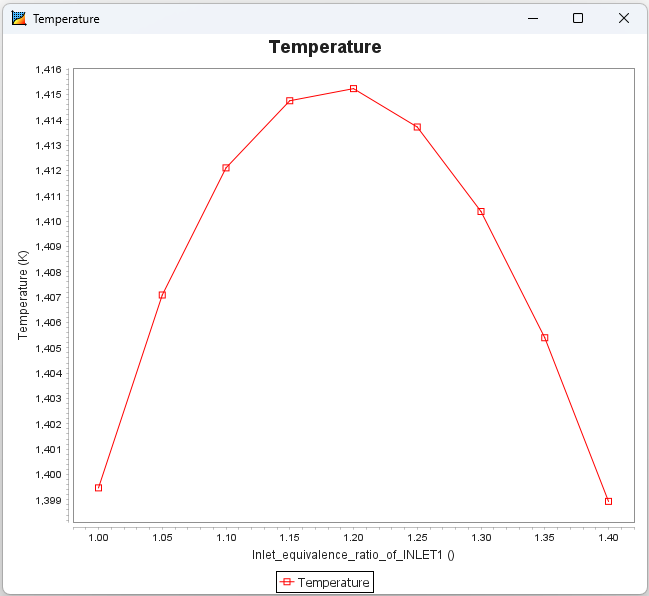
Task: Select the data point at equivalence ratio 1.00
Action: pyautogui.click(x=99, y=488)
